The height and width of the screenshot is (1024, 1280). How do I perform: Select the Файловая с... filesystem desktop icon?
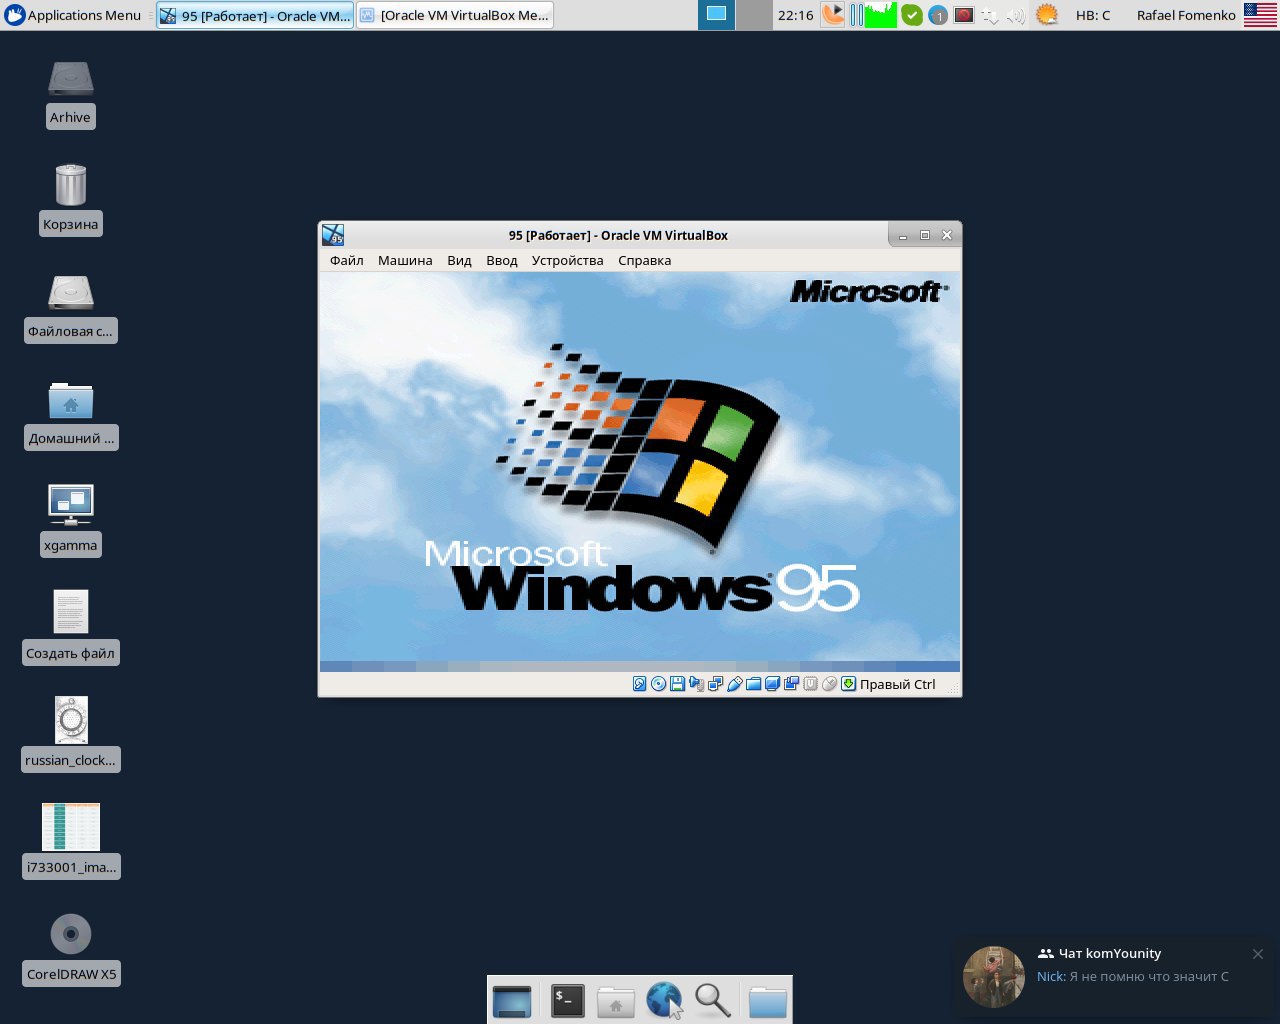70,308
